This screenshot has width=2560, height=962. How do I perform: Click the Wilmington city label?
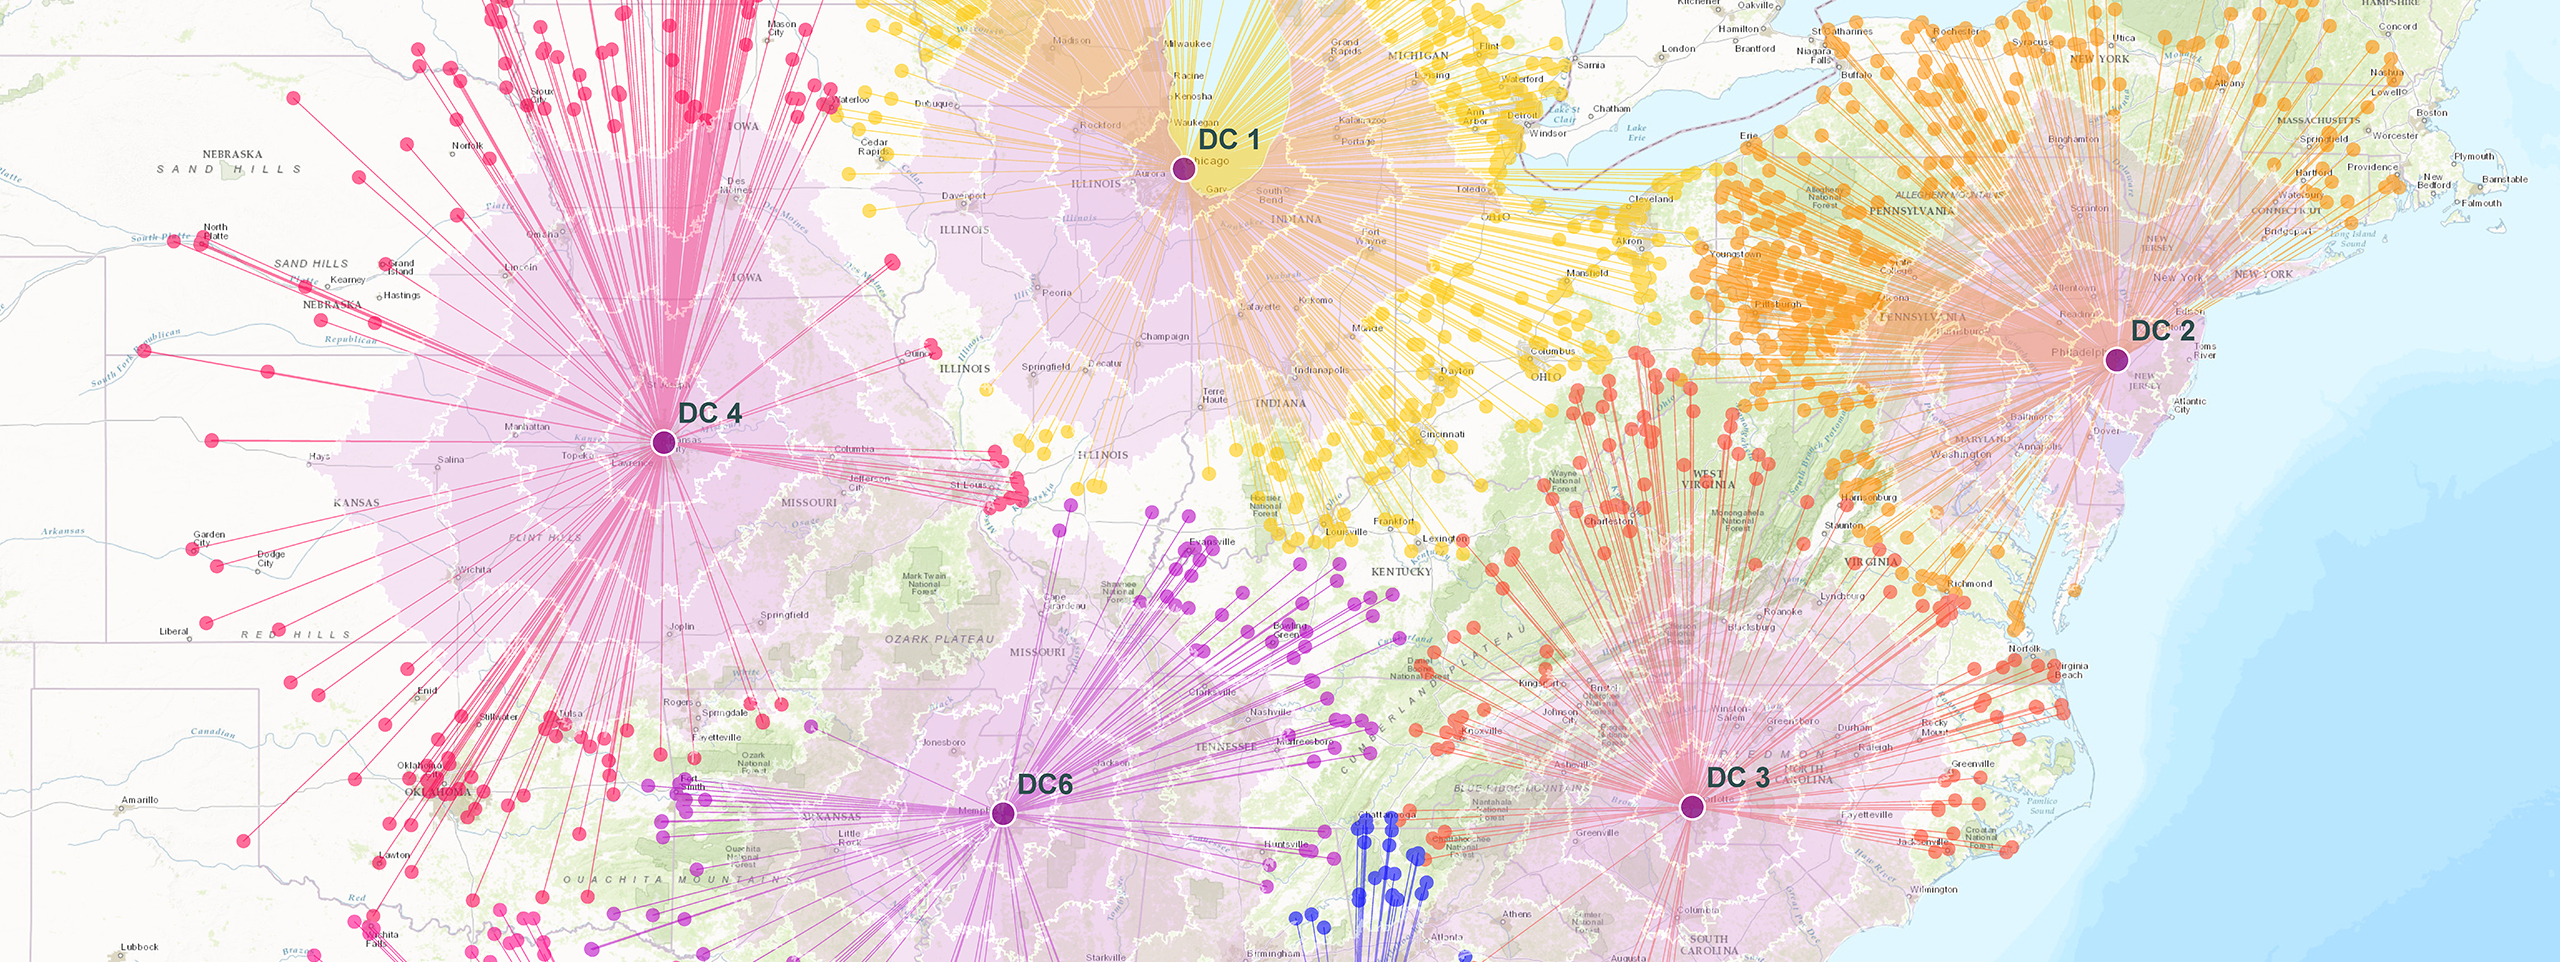pyautogui.click(x=1933, y=889)
